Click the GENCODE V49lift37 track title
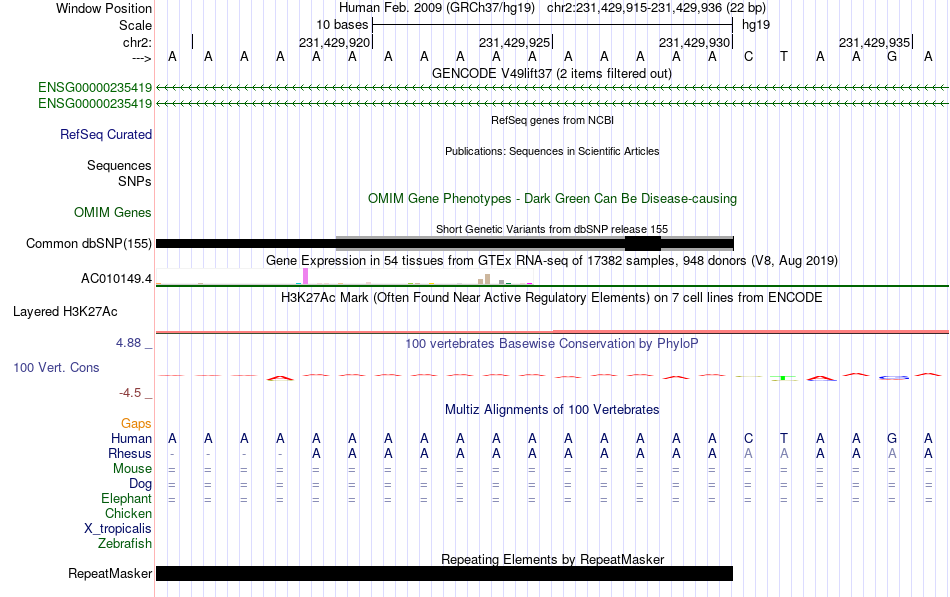This screenshot has width=950, height=597. pyautogui.click(x=551, y=73)
